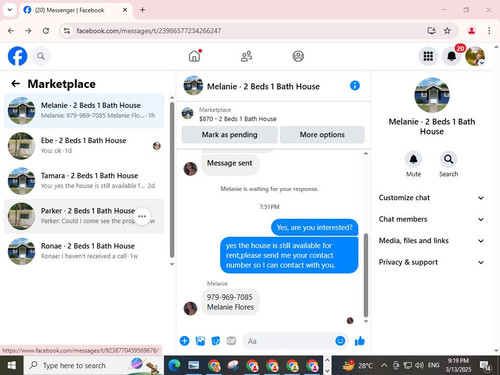
Task: Open conversation information icon in chat header
Action: pos(355,86)
